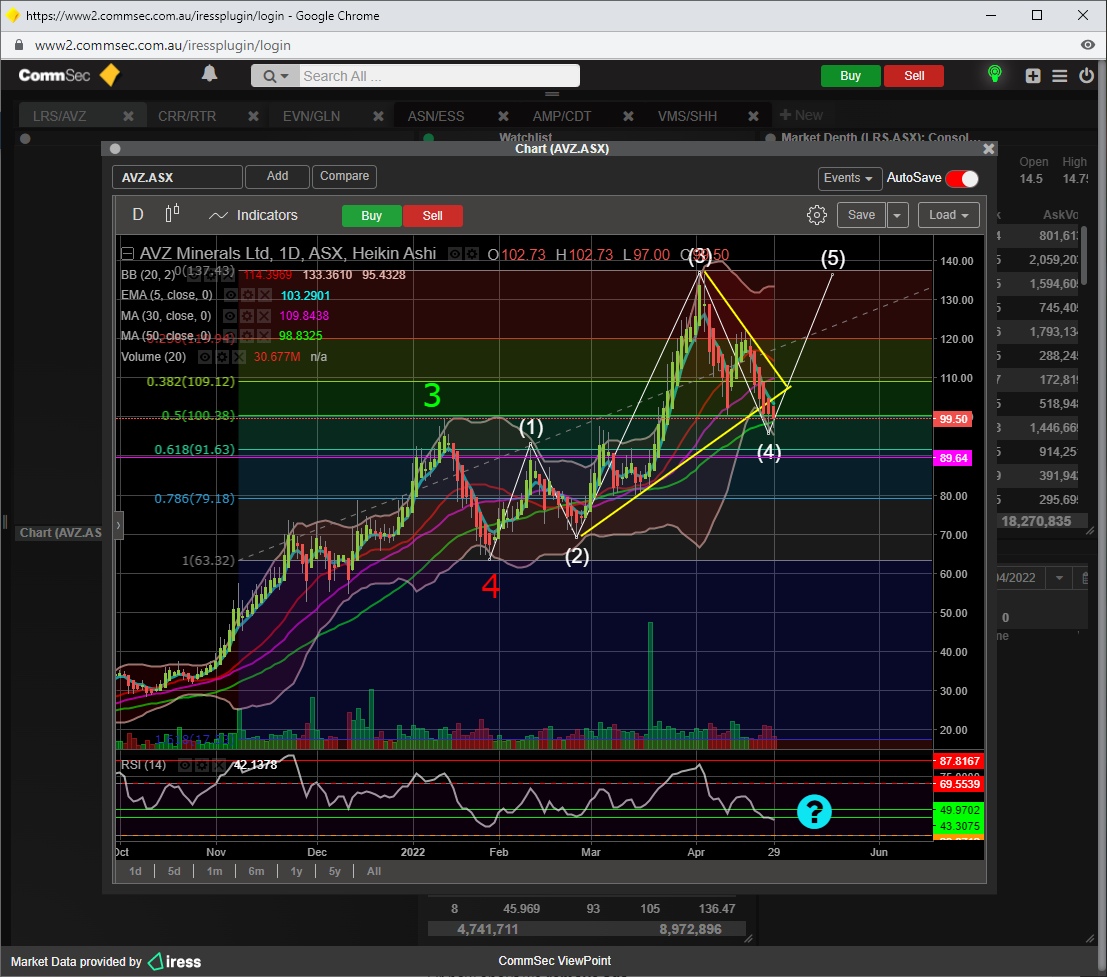Screen dimensions: 1107x977
Task: Open the candlestick chart style selector
Action: coord(173,214)
